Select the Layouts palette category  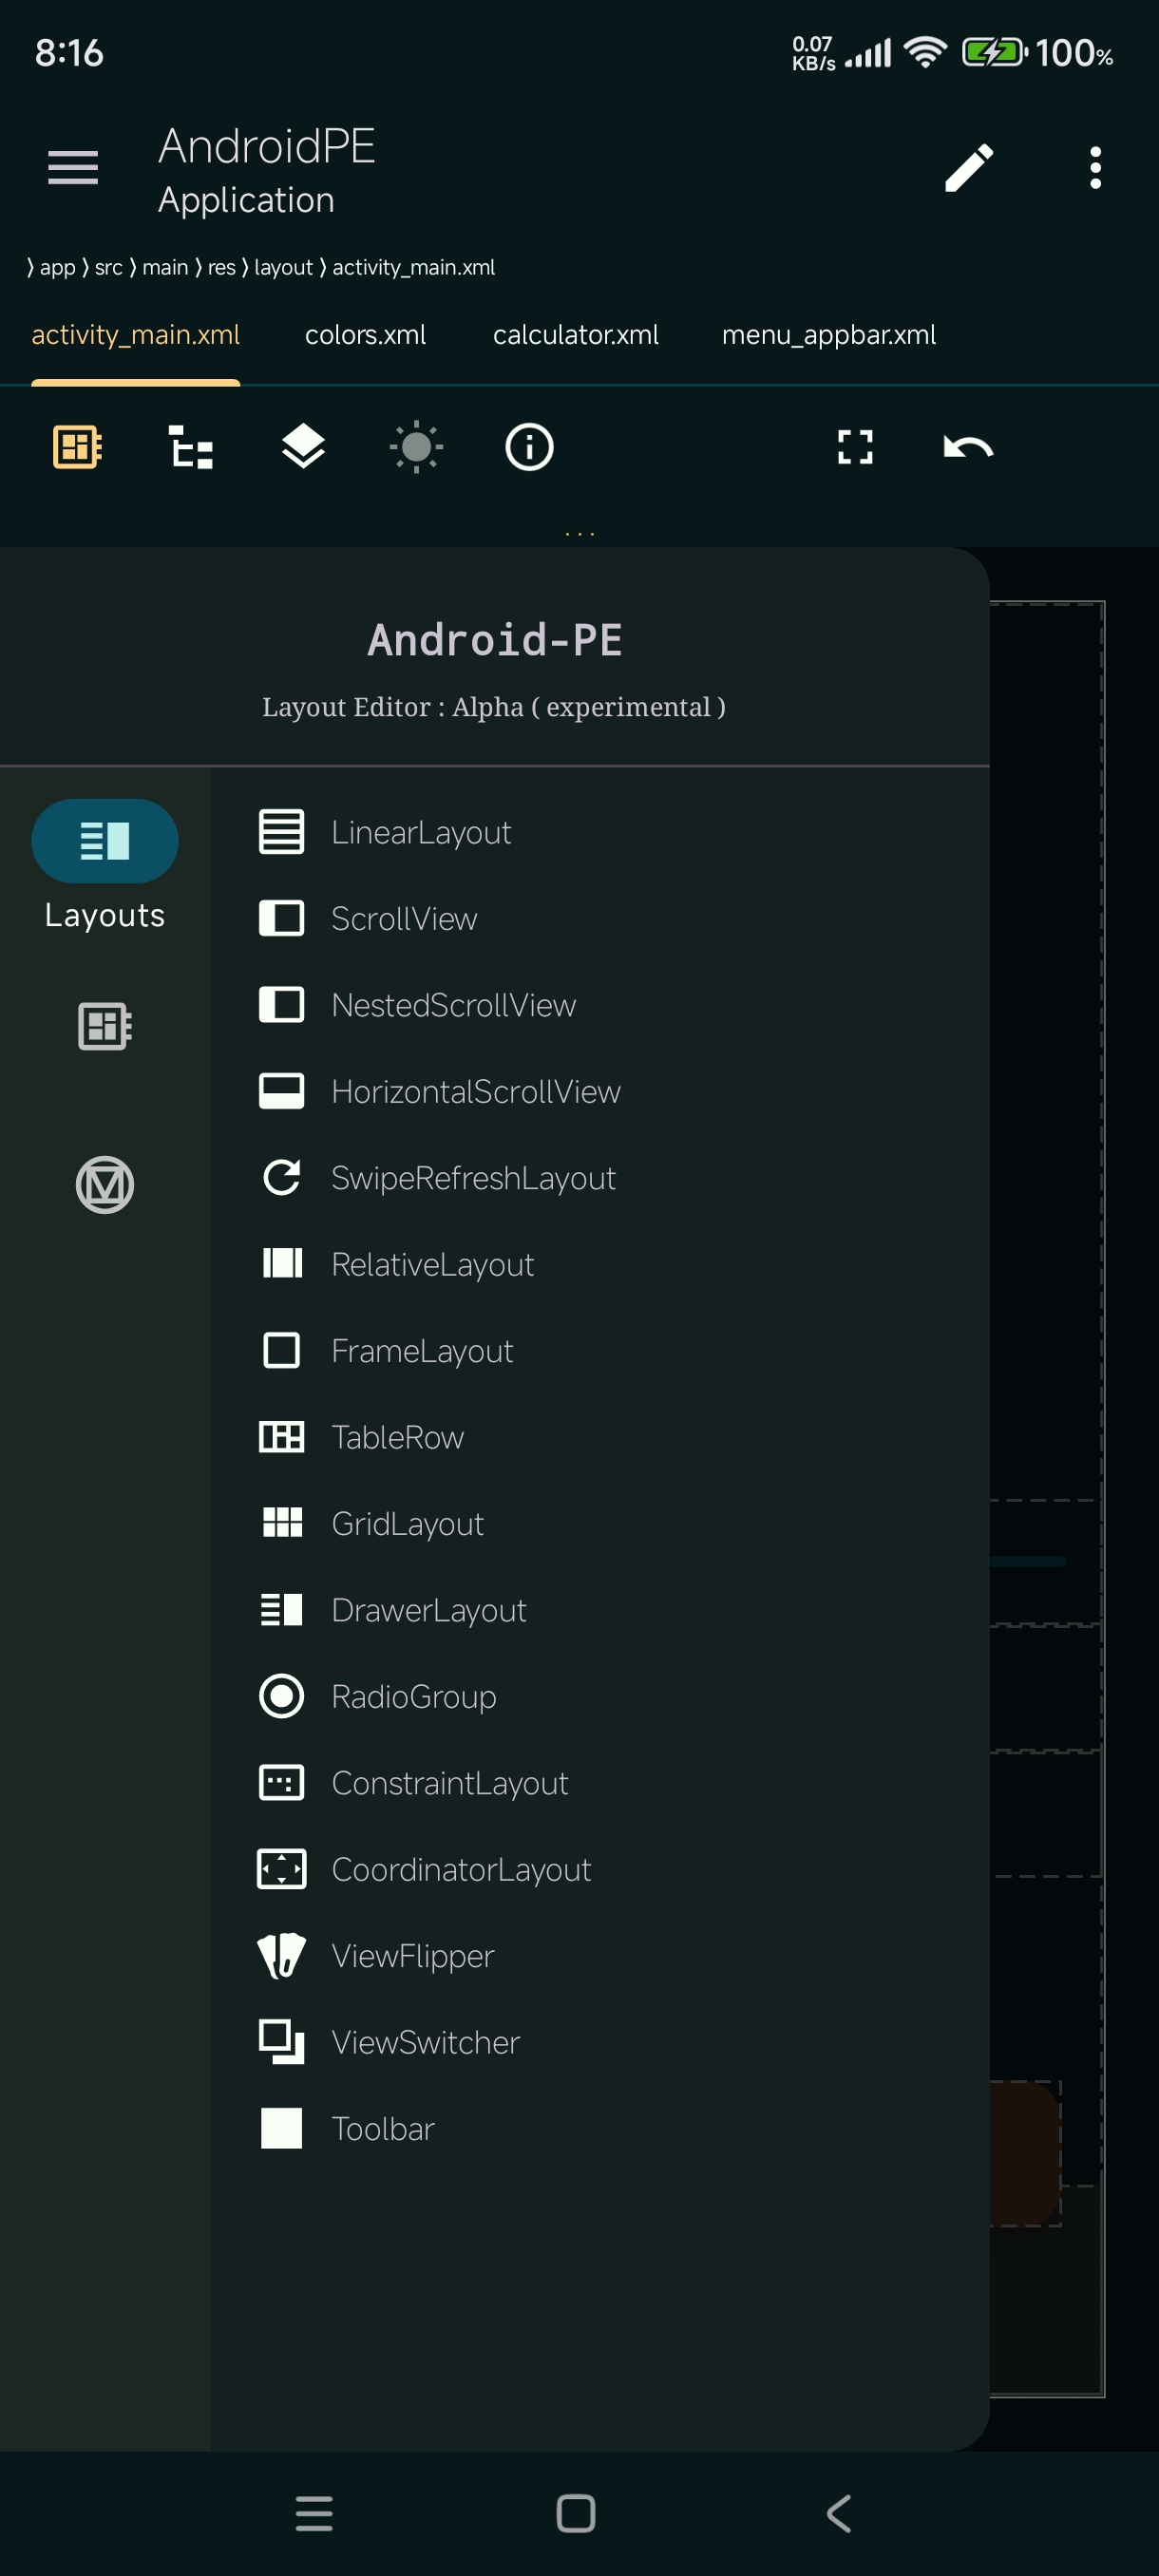tap(105, 841)
